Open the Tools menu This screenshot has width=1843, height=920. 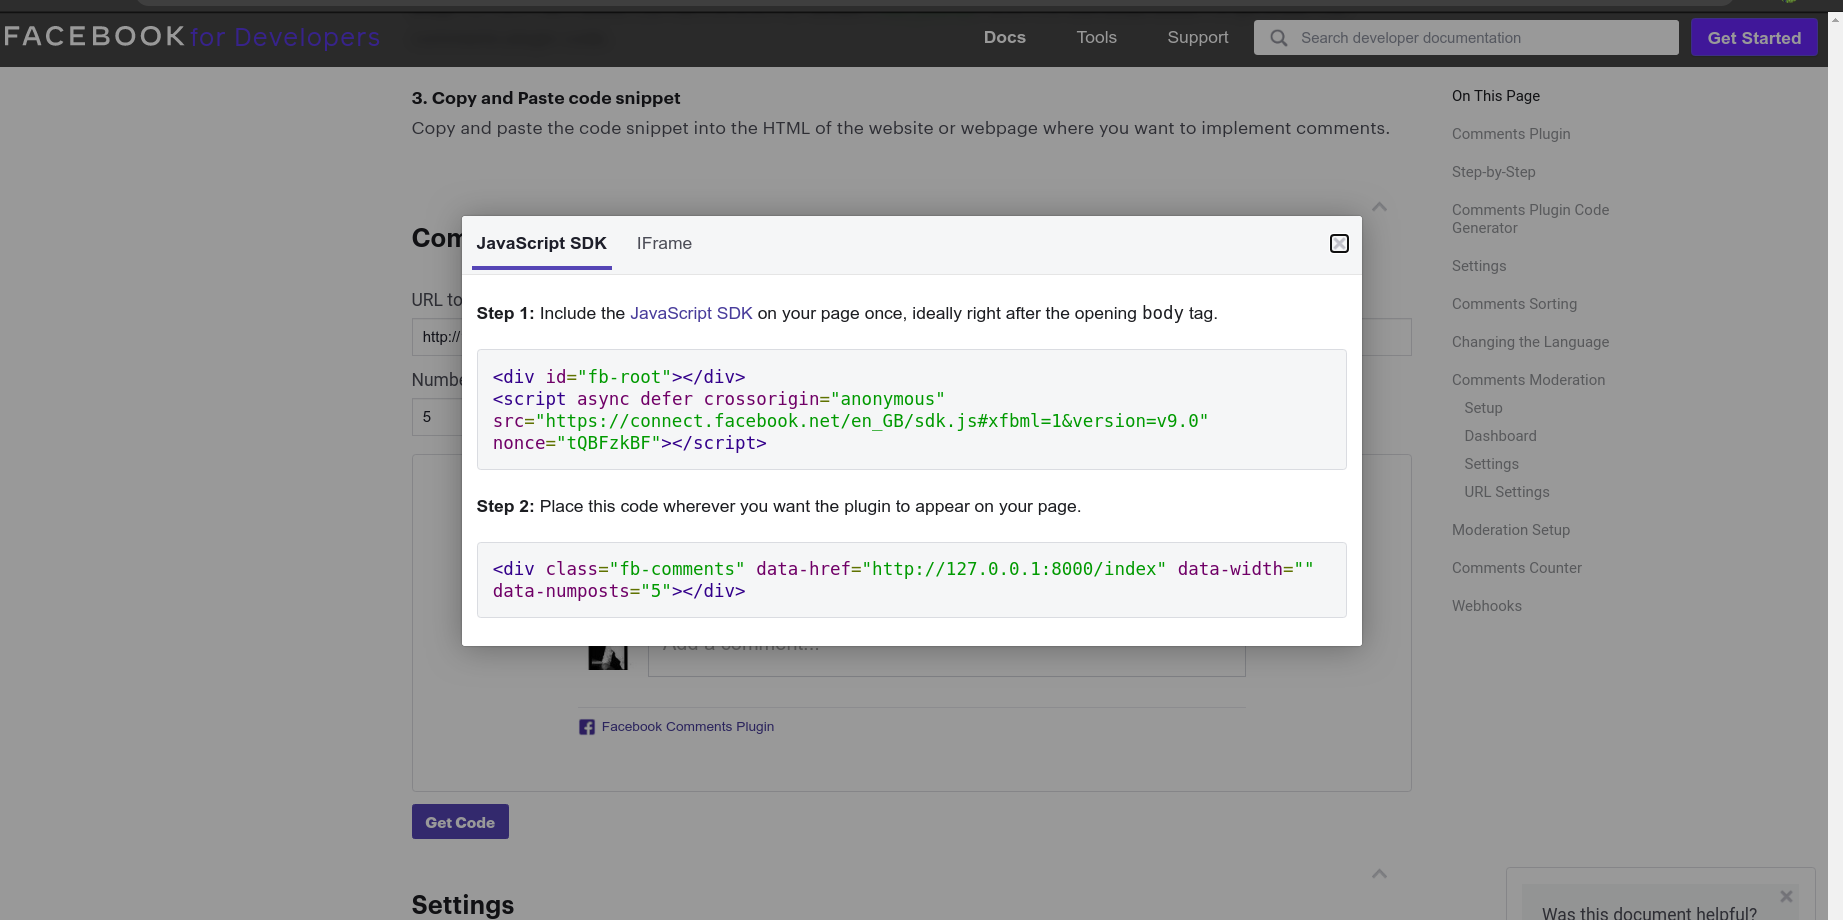coord(1096,38)
